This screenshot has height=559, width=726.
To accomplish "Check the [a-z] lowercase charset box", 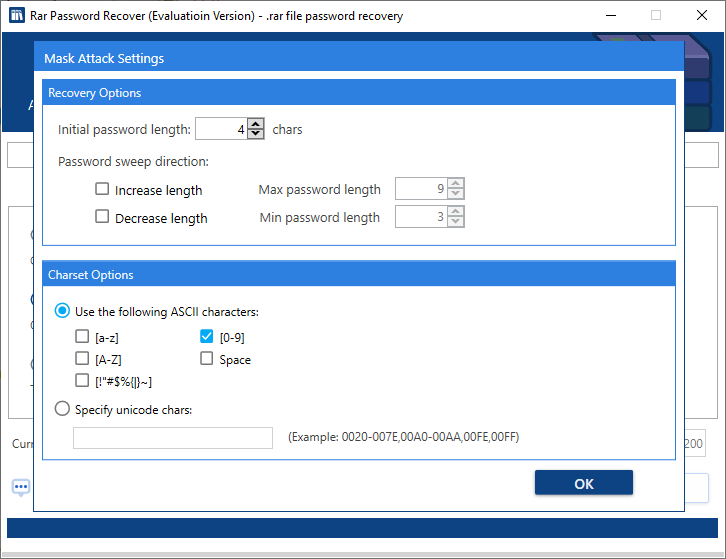I will click(x=82, y=336).
